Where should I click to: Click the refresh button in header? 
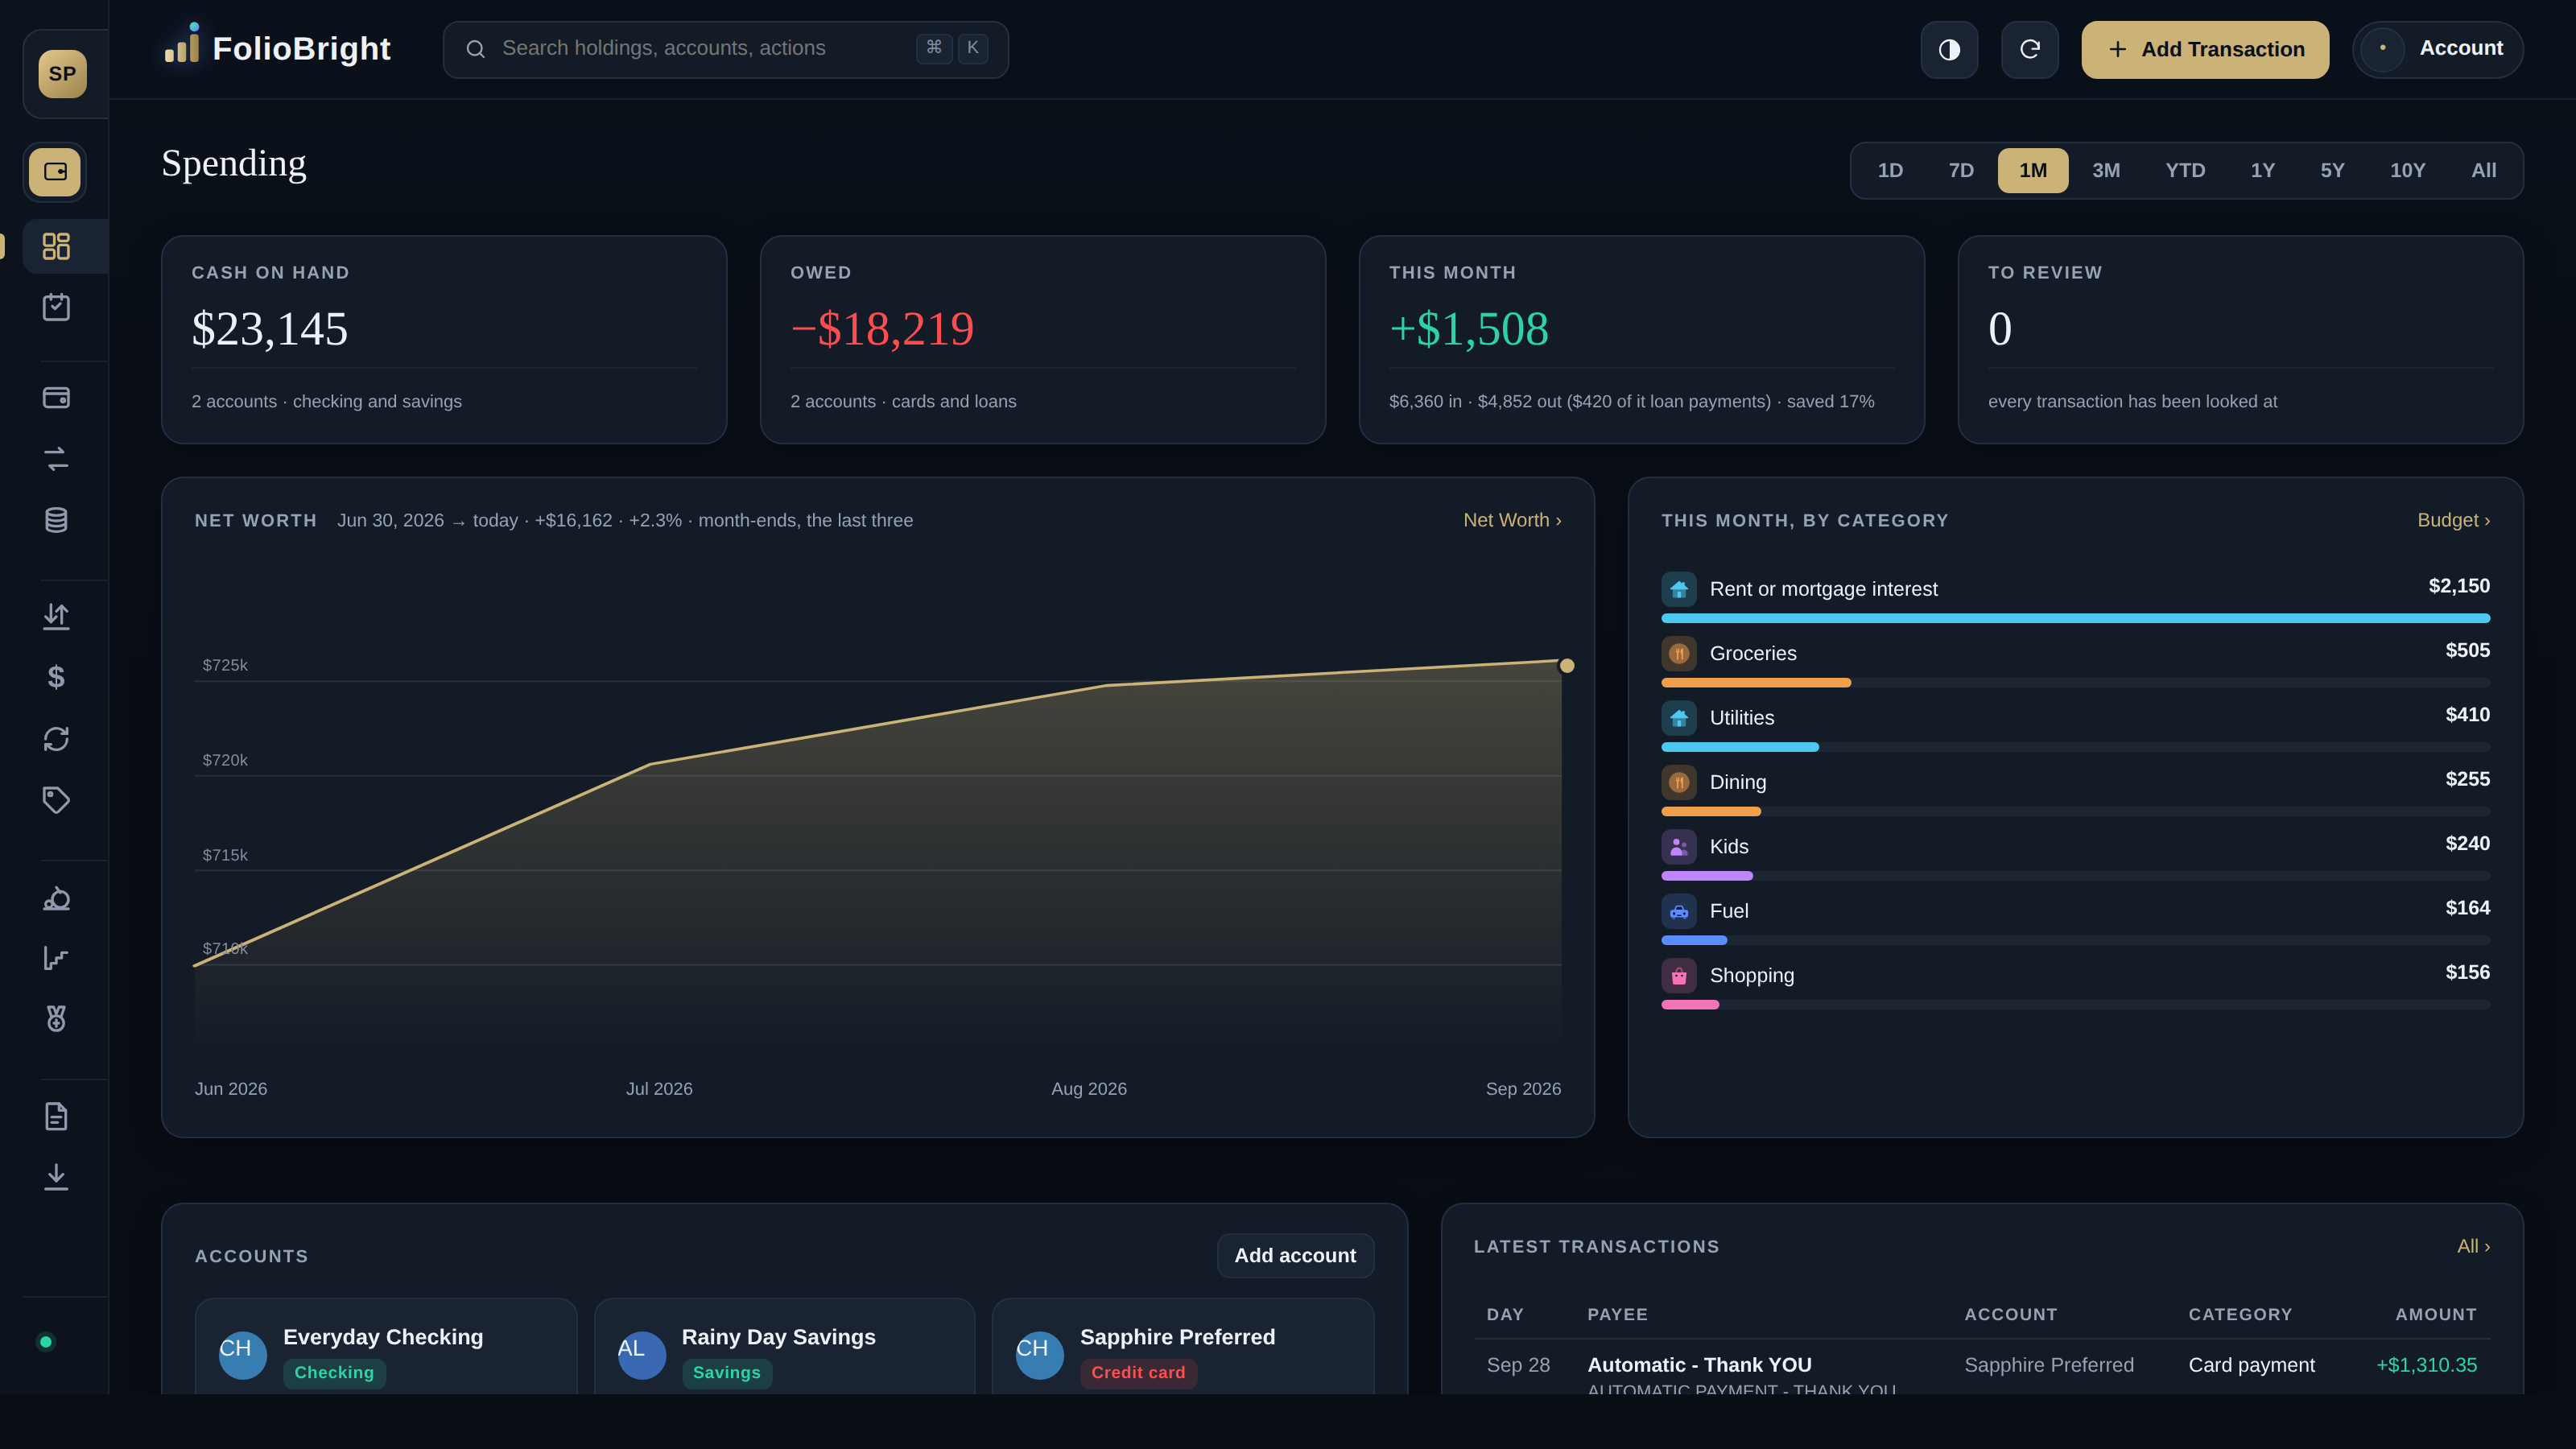click(2029, 50)
